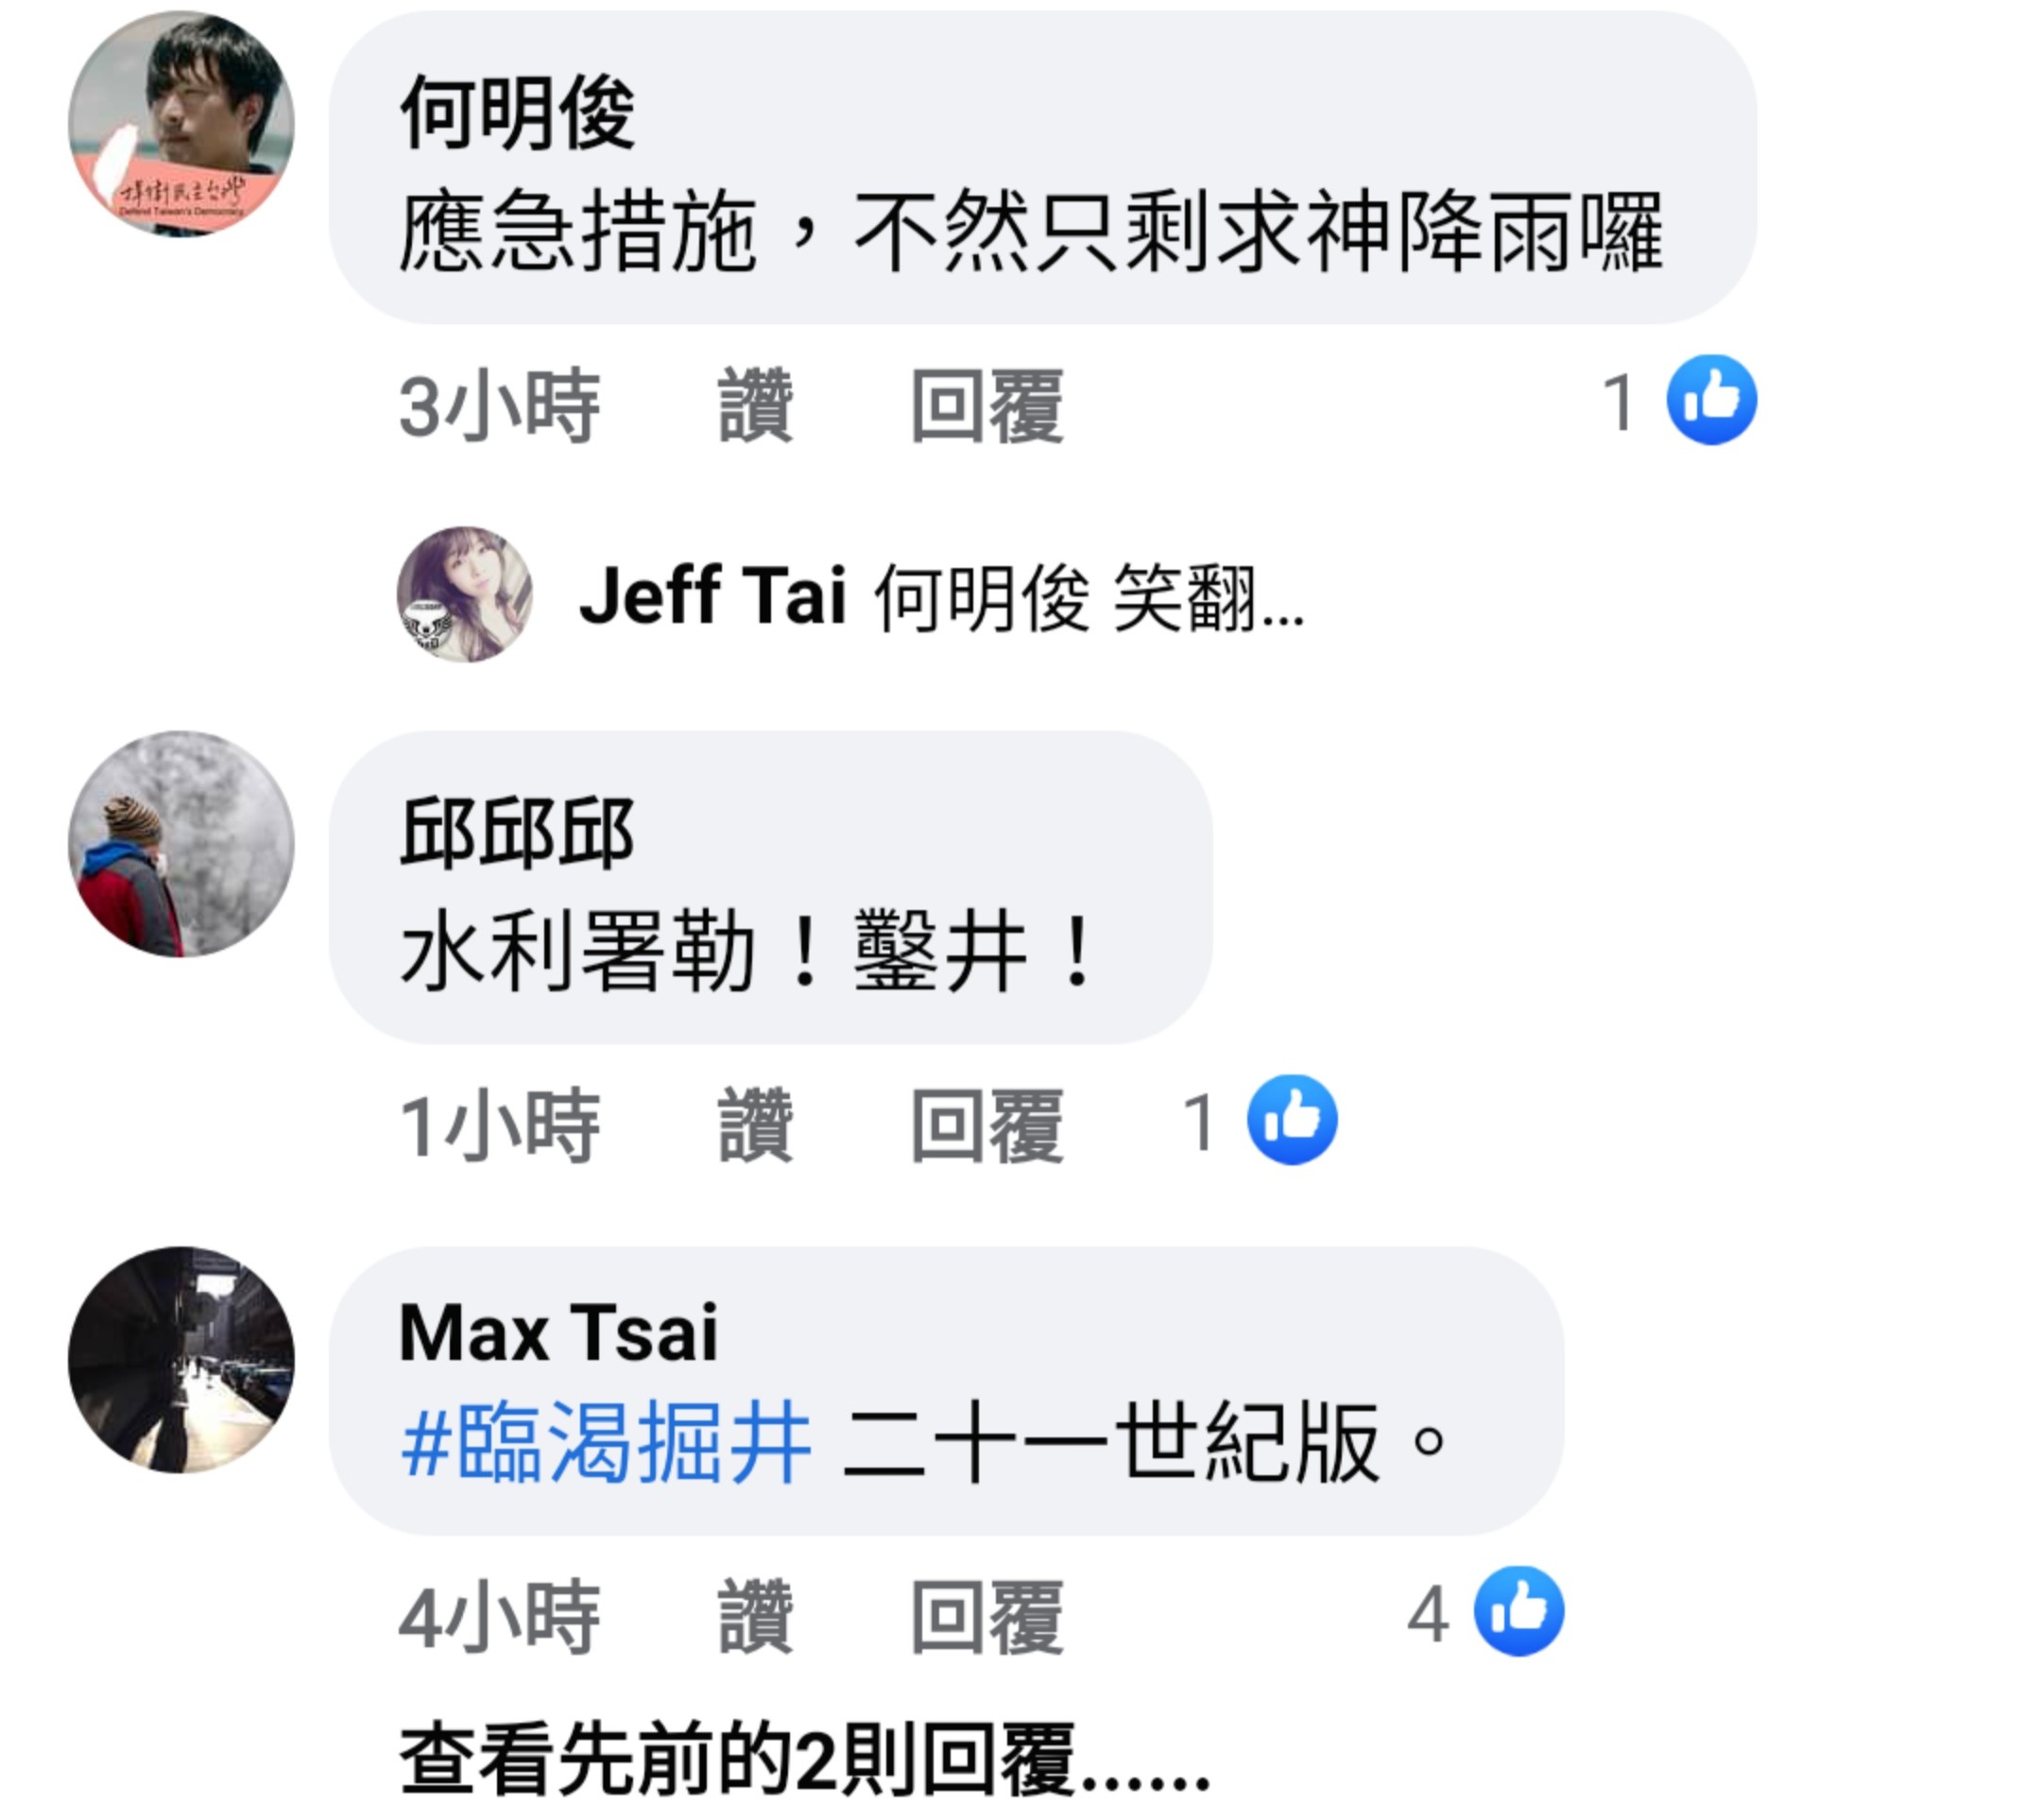Open the like reaction icon on Max Tsai's comment
This screenshot has height=1820, width=2041.
coord(1519,1611)
